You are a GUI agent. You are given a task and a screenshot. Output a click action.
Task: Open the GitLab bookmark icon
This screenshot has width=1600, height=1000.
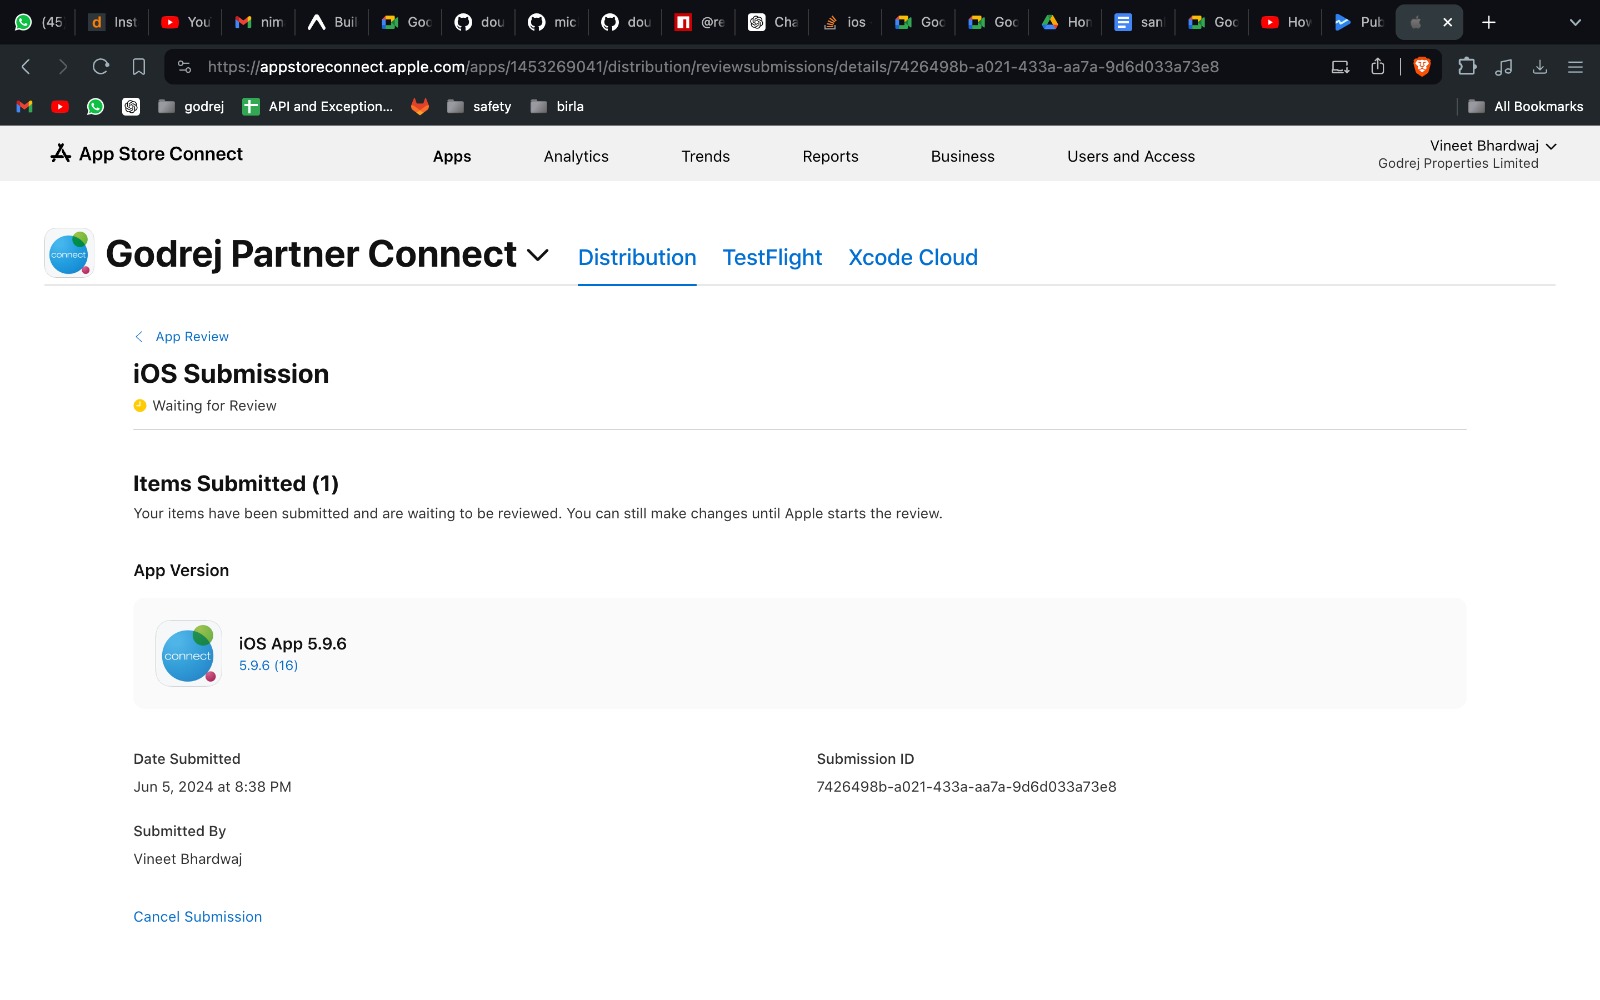pyautogui.click(x=420, y=106)
